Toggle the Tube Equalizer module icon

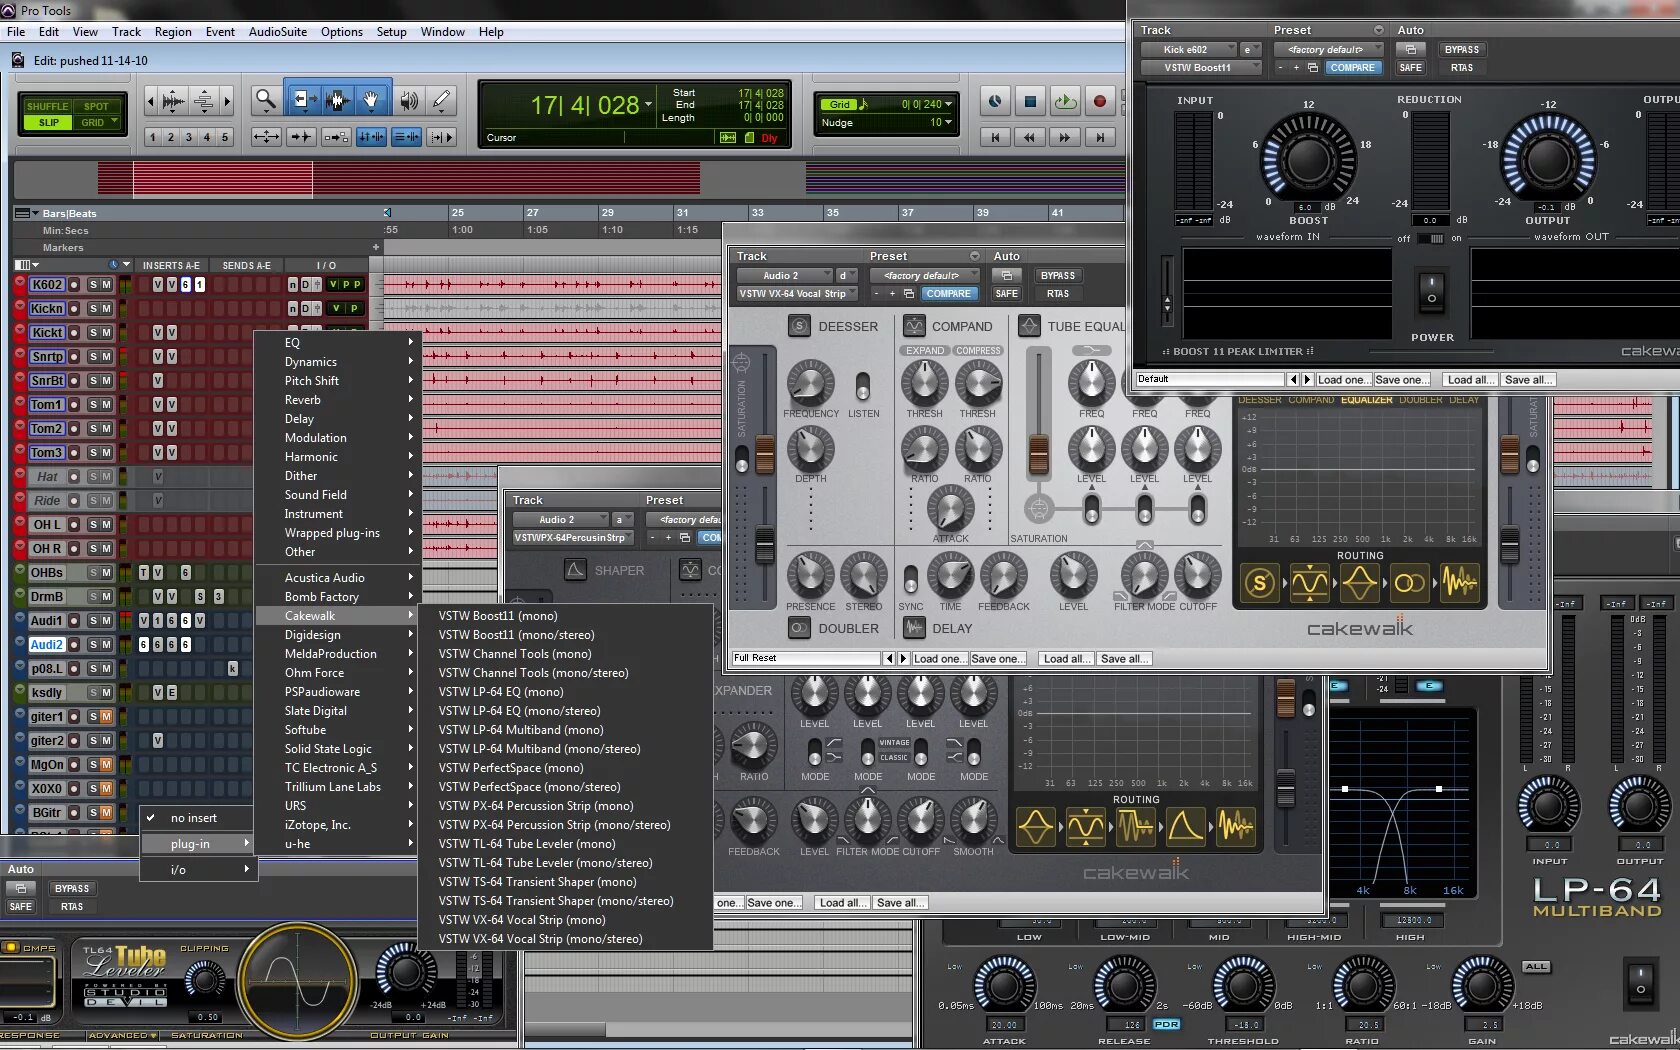click(1029, 326)
